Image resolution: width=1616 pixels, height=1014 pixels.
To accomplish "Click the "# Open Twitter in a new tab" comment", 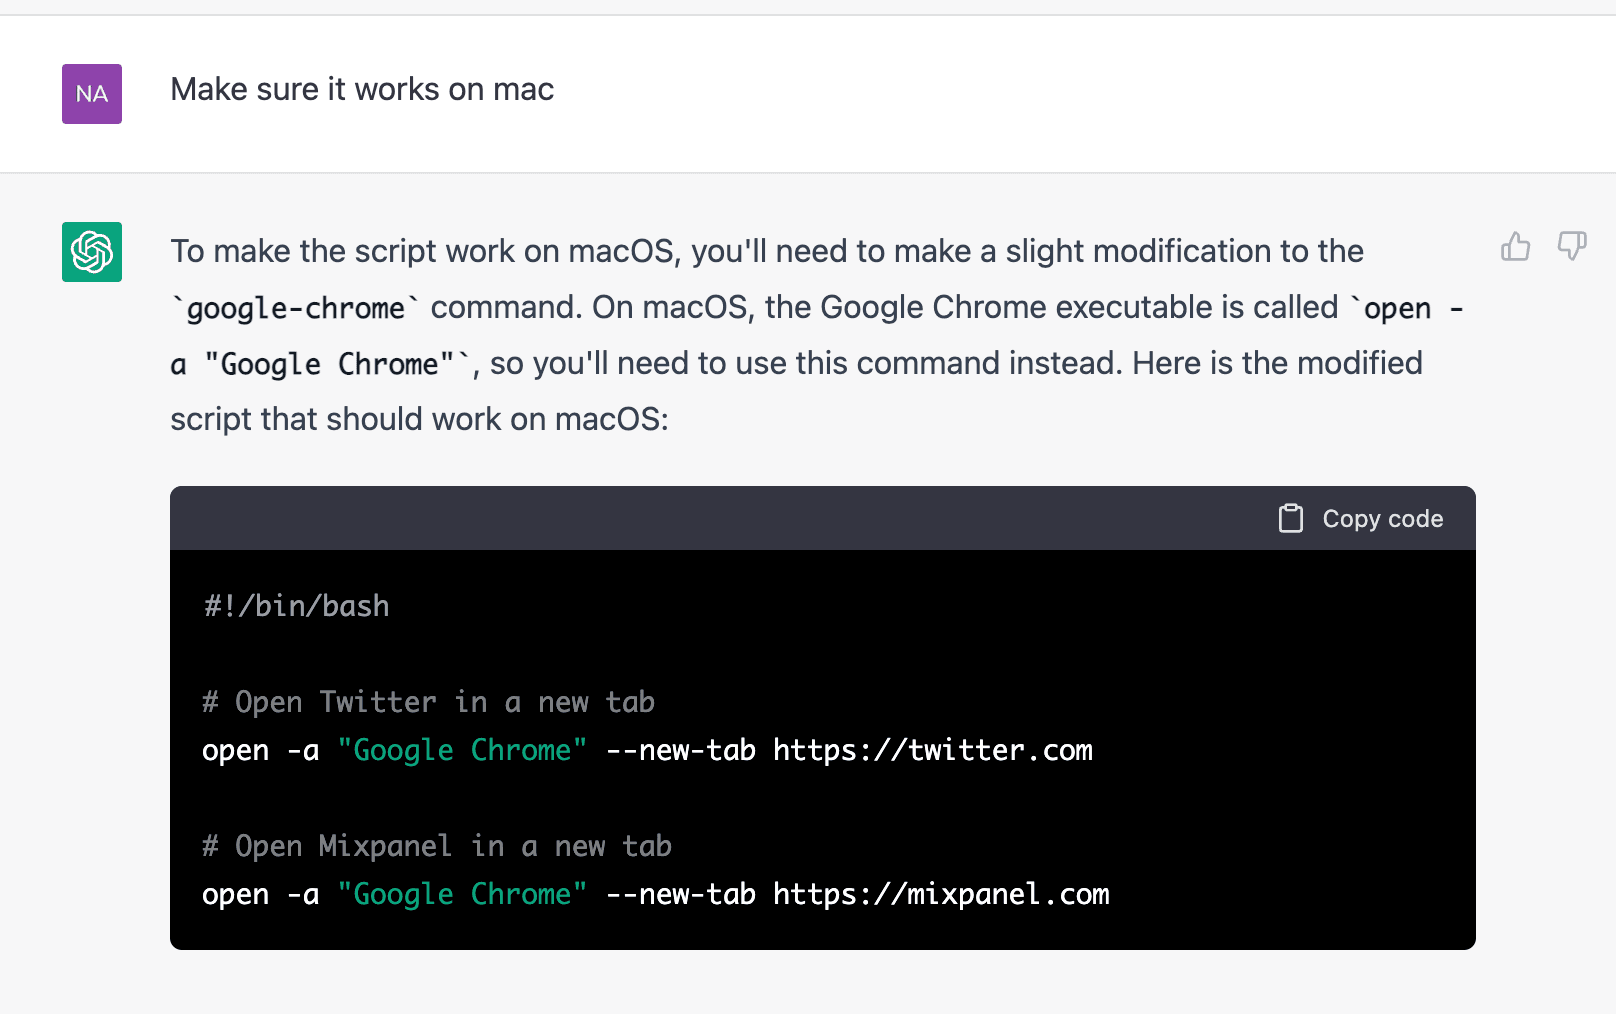I will pos(428,702).
